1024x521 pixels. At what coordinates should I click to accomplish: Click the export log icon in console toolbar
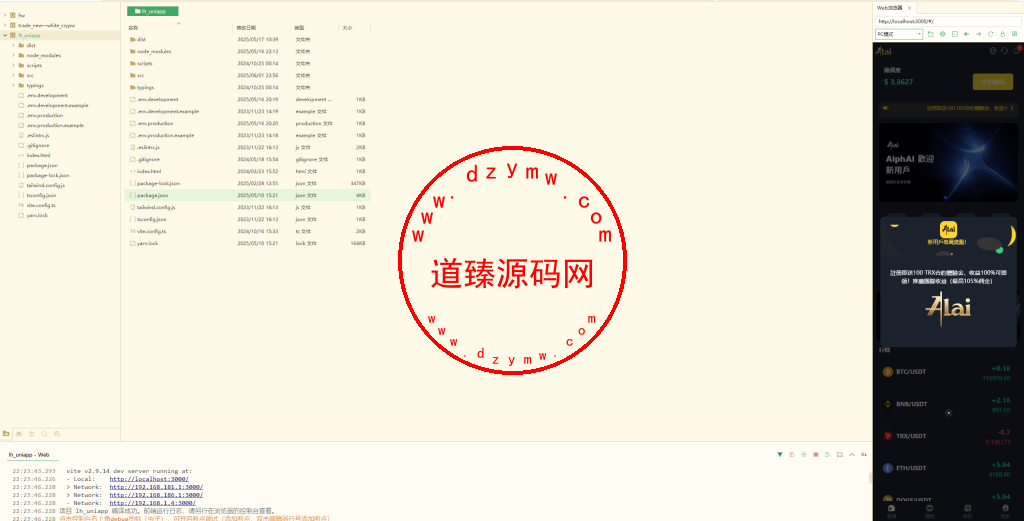pos(840,454)
